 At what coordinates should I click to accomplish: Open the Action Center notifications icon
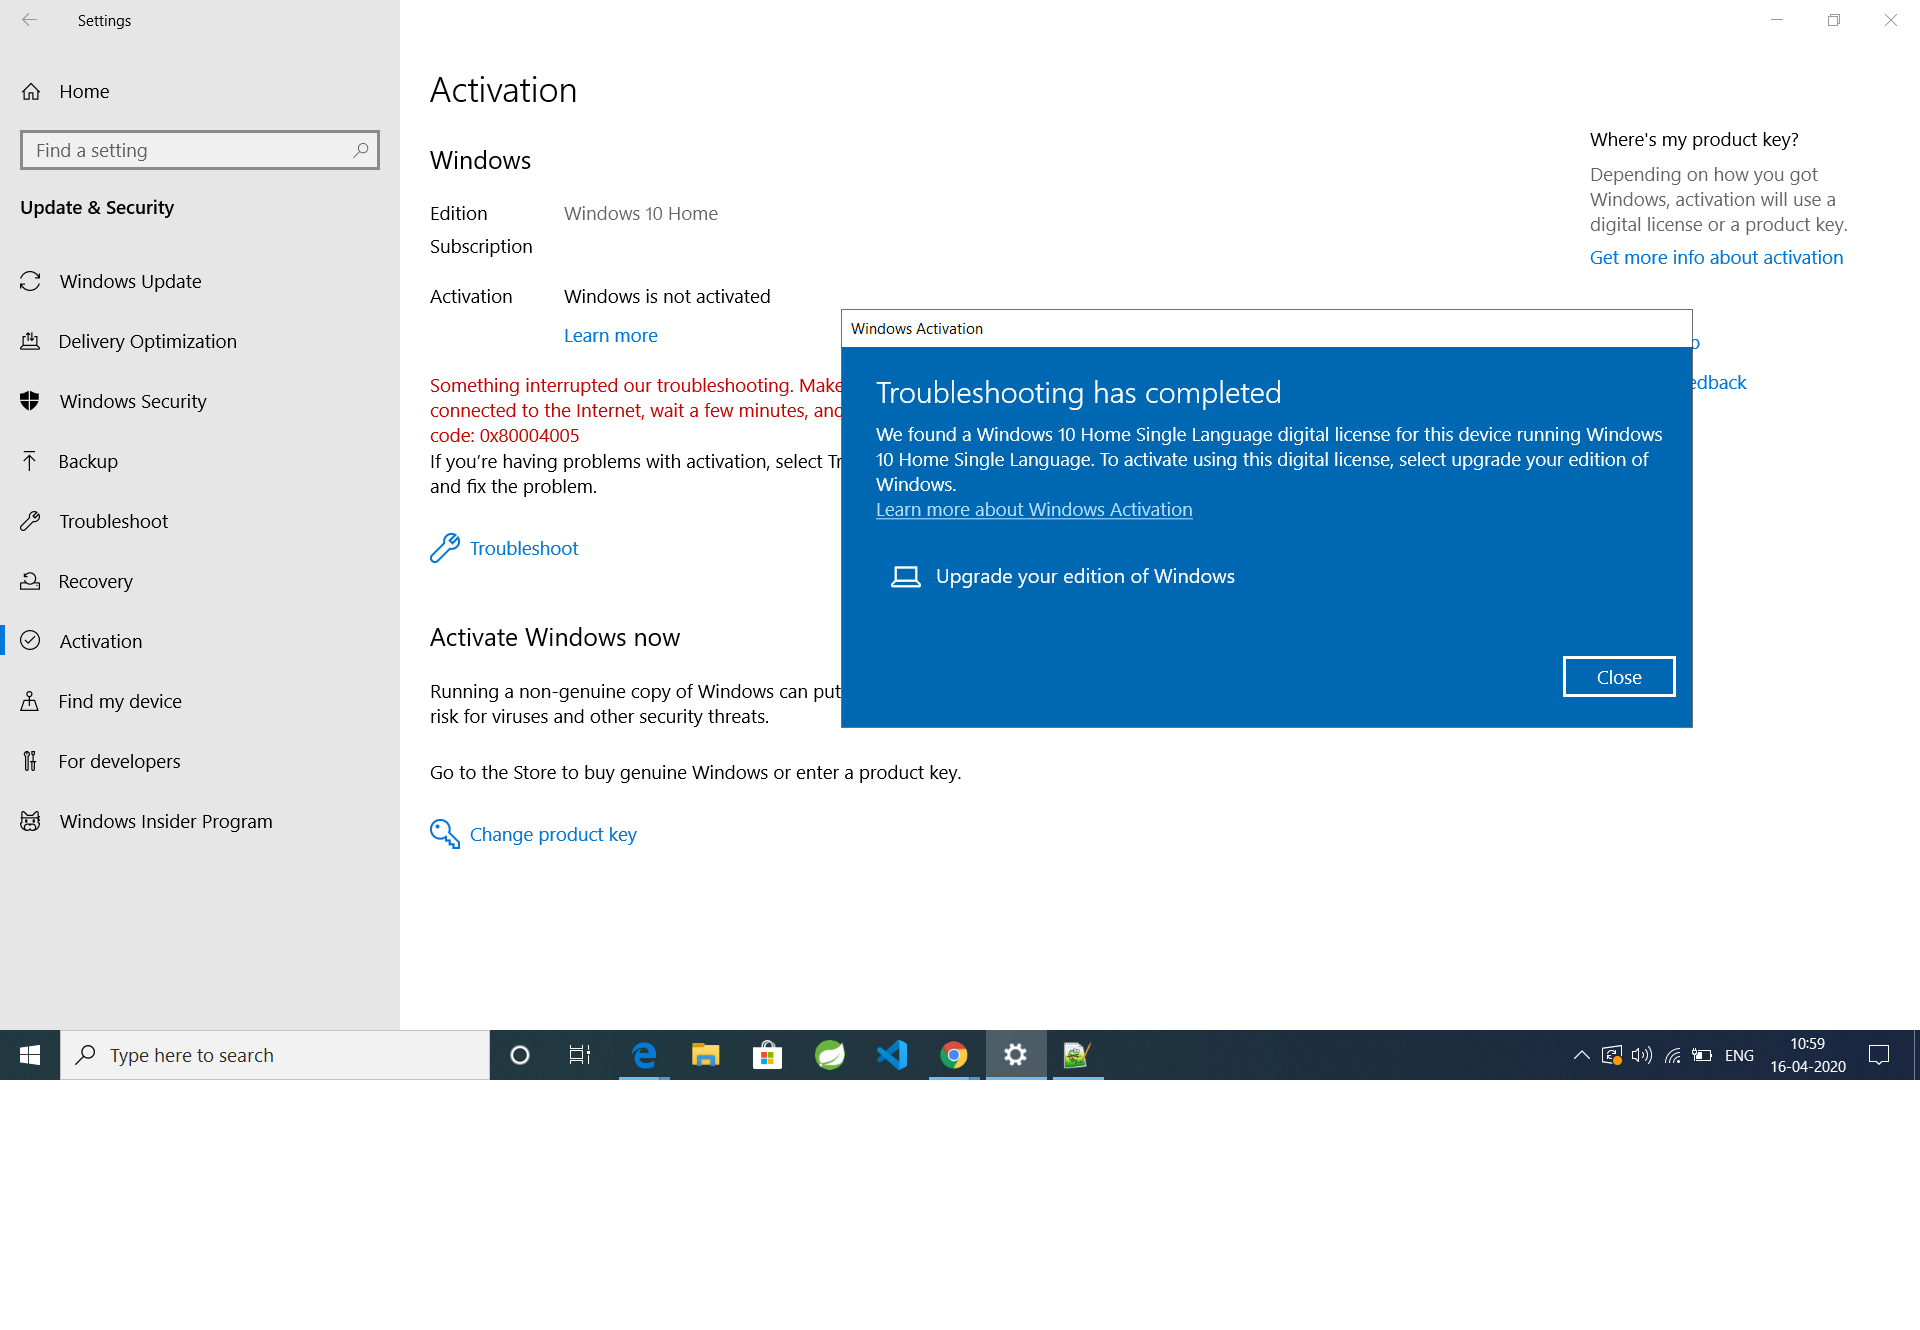point(1879,1055)
